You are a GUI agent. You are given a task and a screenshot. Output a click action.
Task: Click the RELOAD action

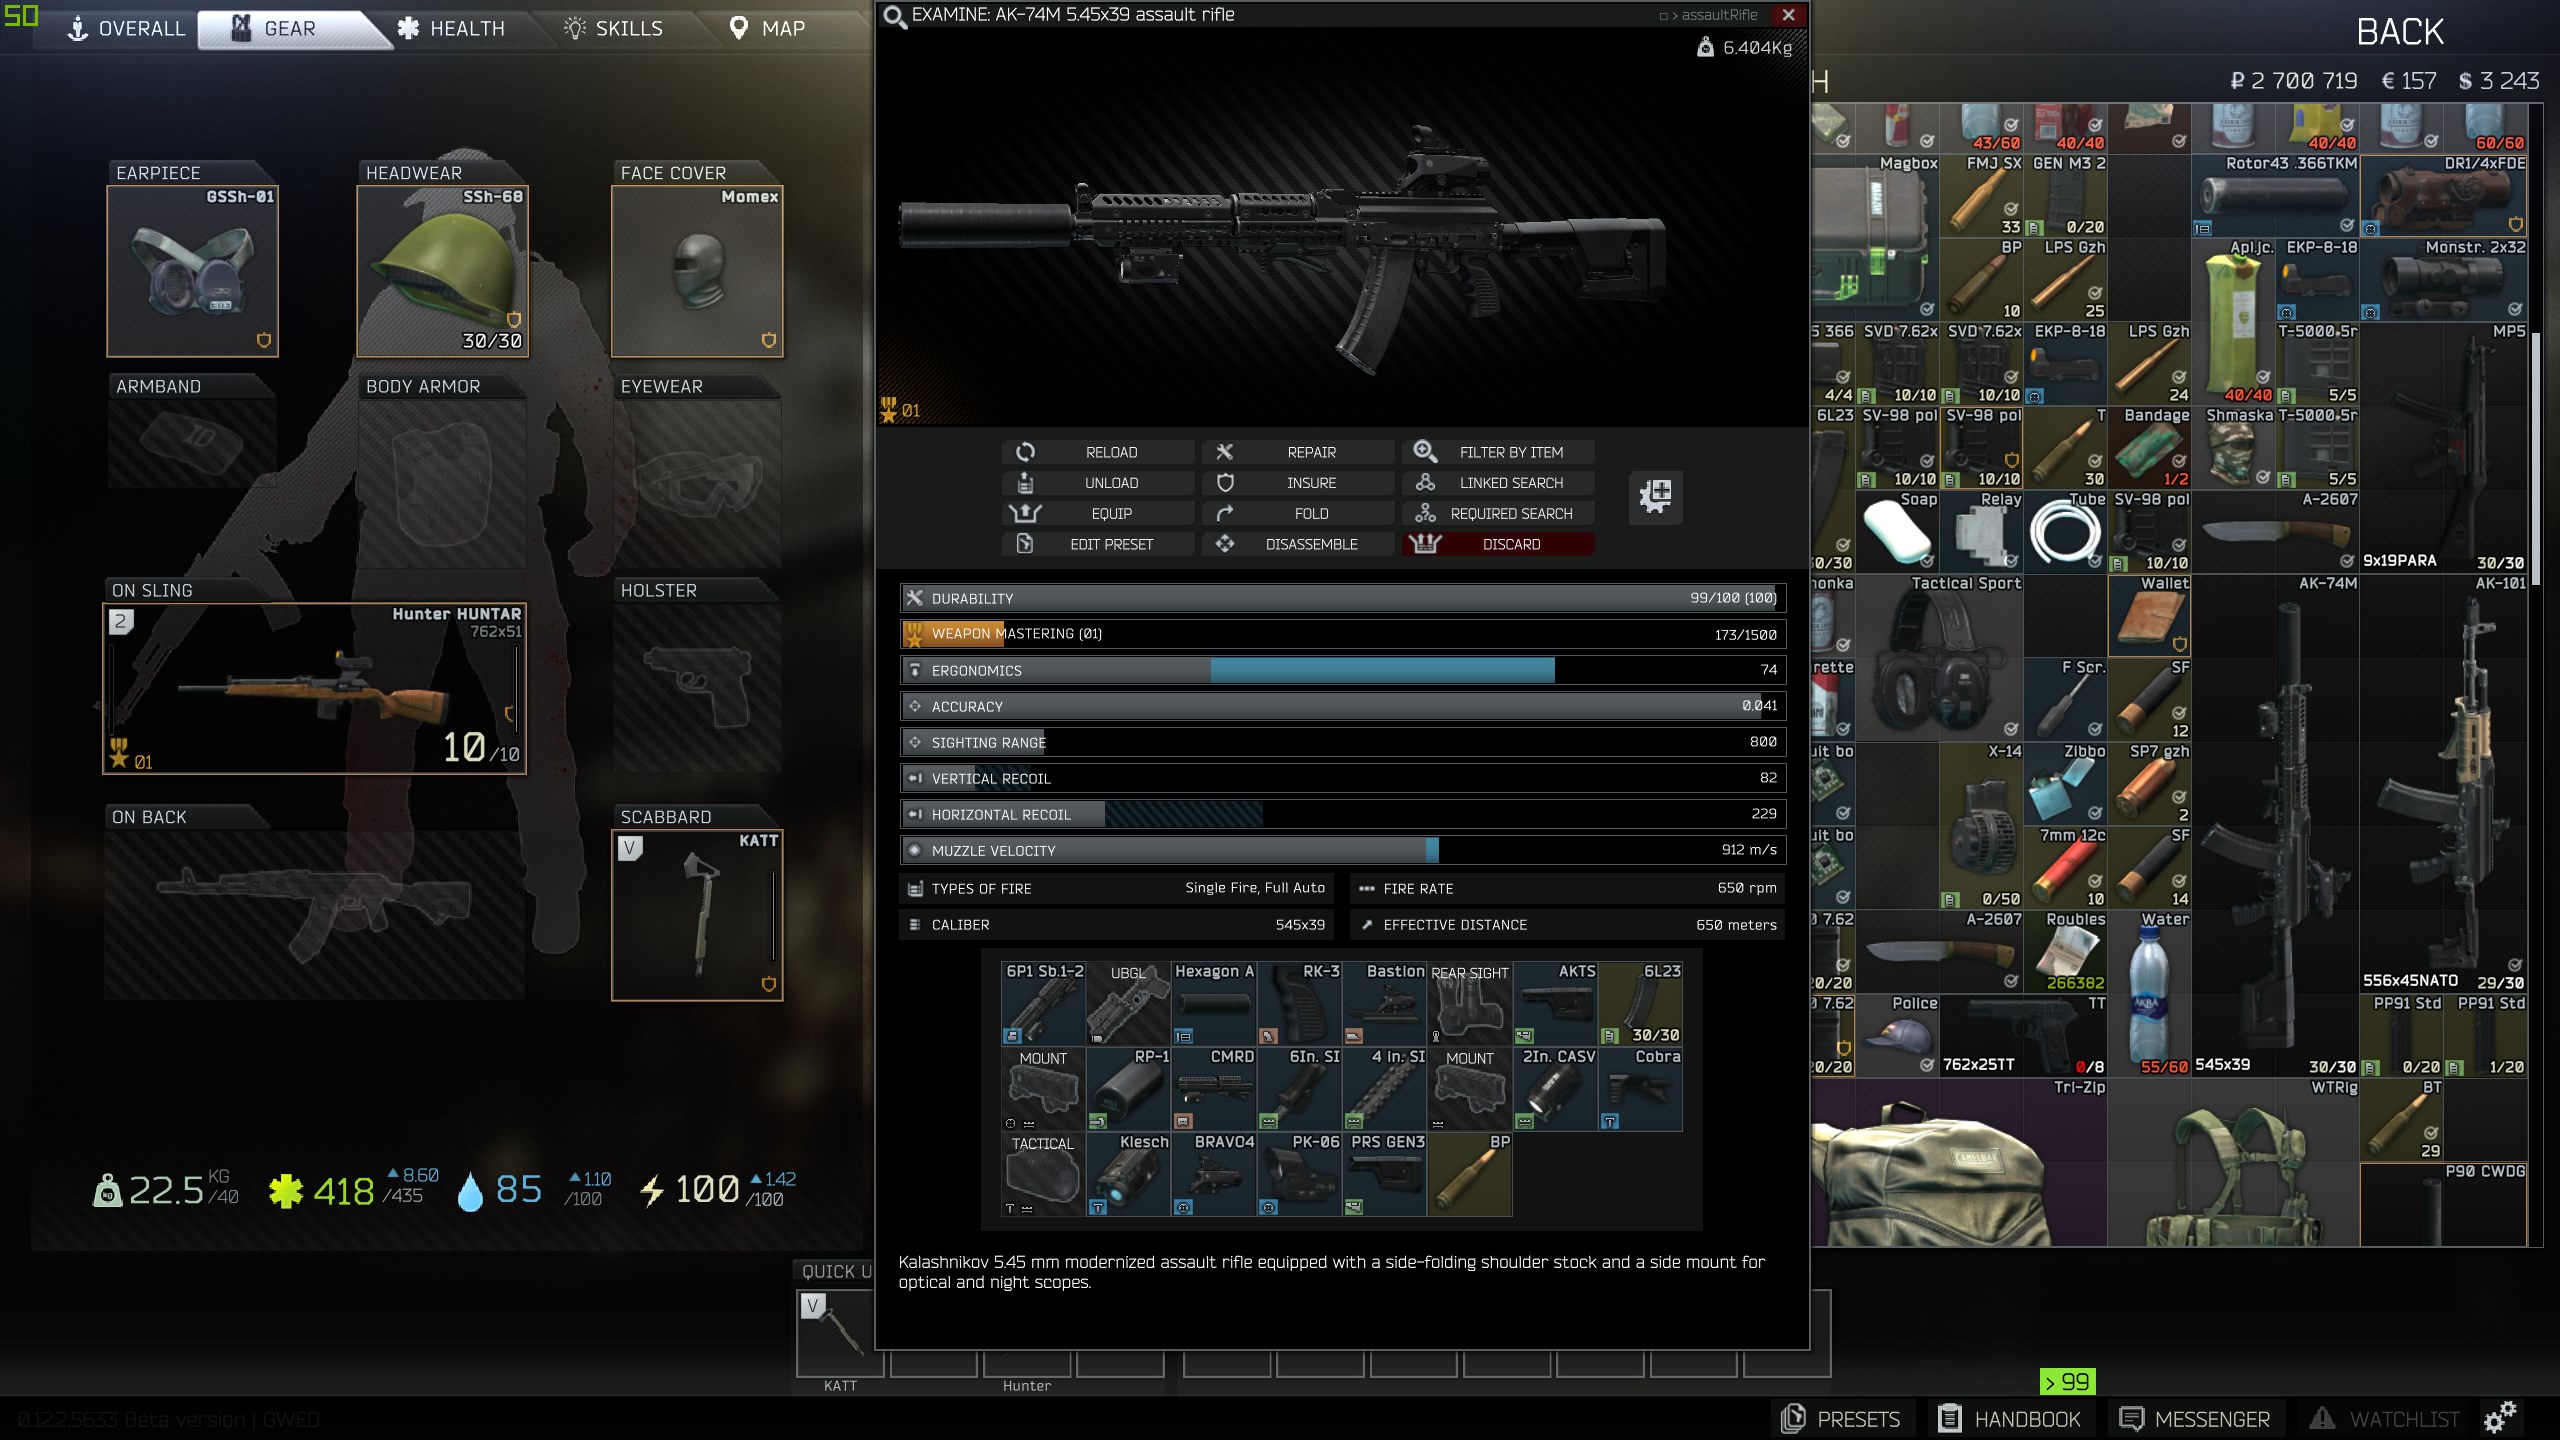pyautogui.click(x=1098, y=452)
